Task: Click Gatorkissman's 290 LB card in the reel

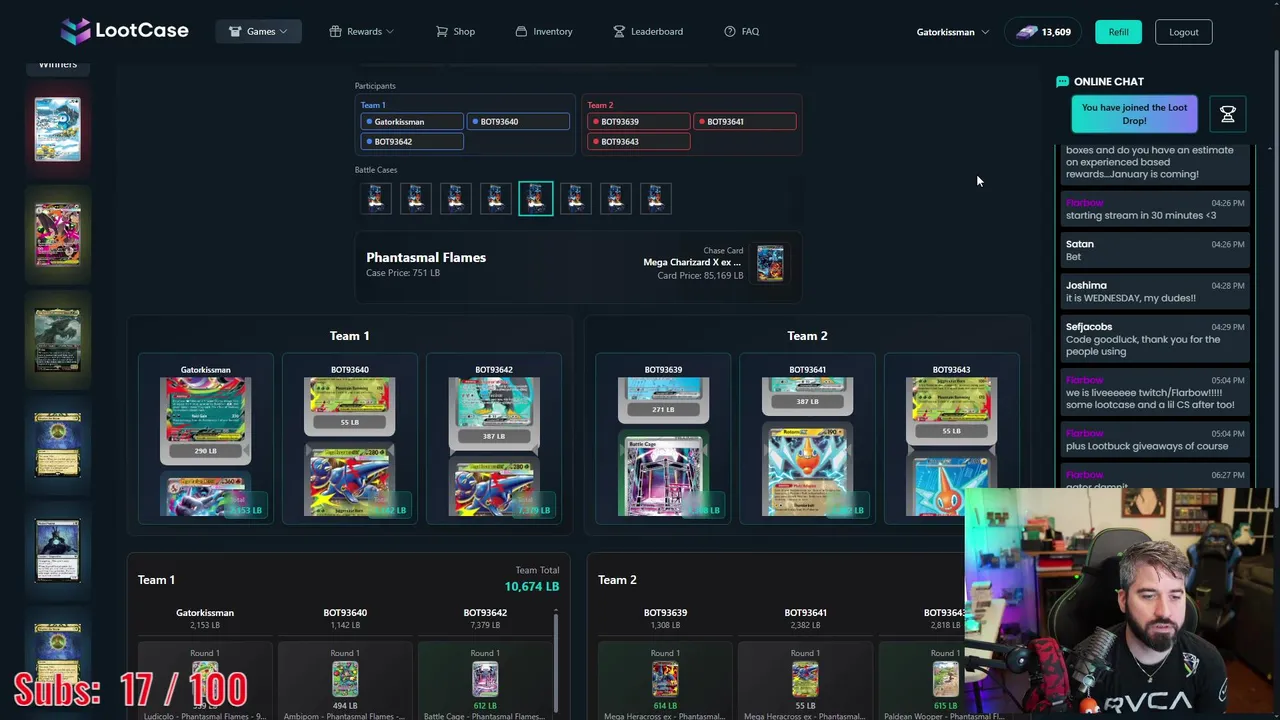Action: [205, 421]
